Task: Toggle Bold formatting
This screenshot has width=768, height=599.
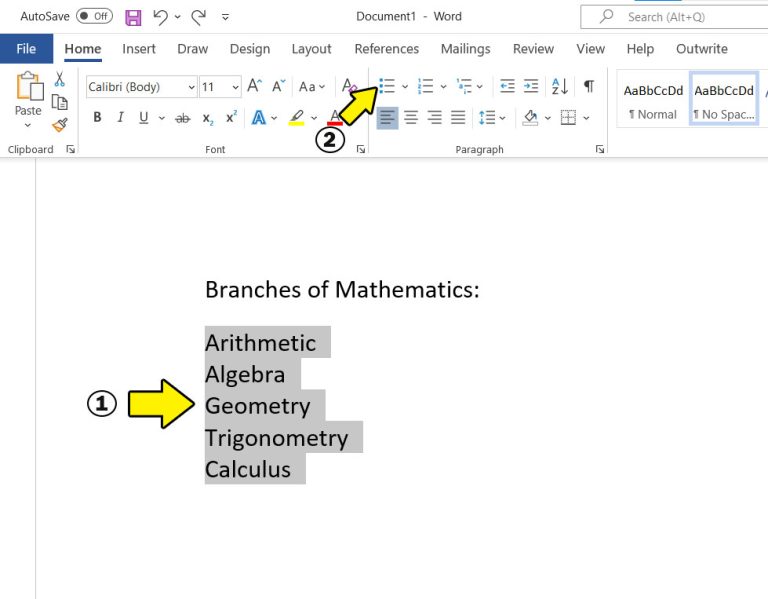Action: point(97,118)
